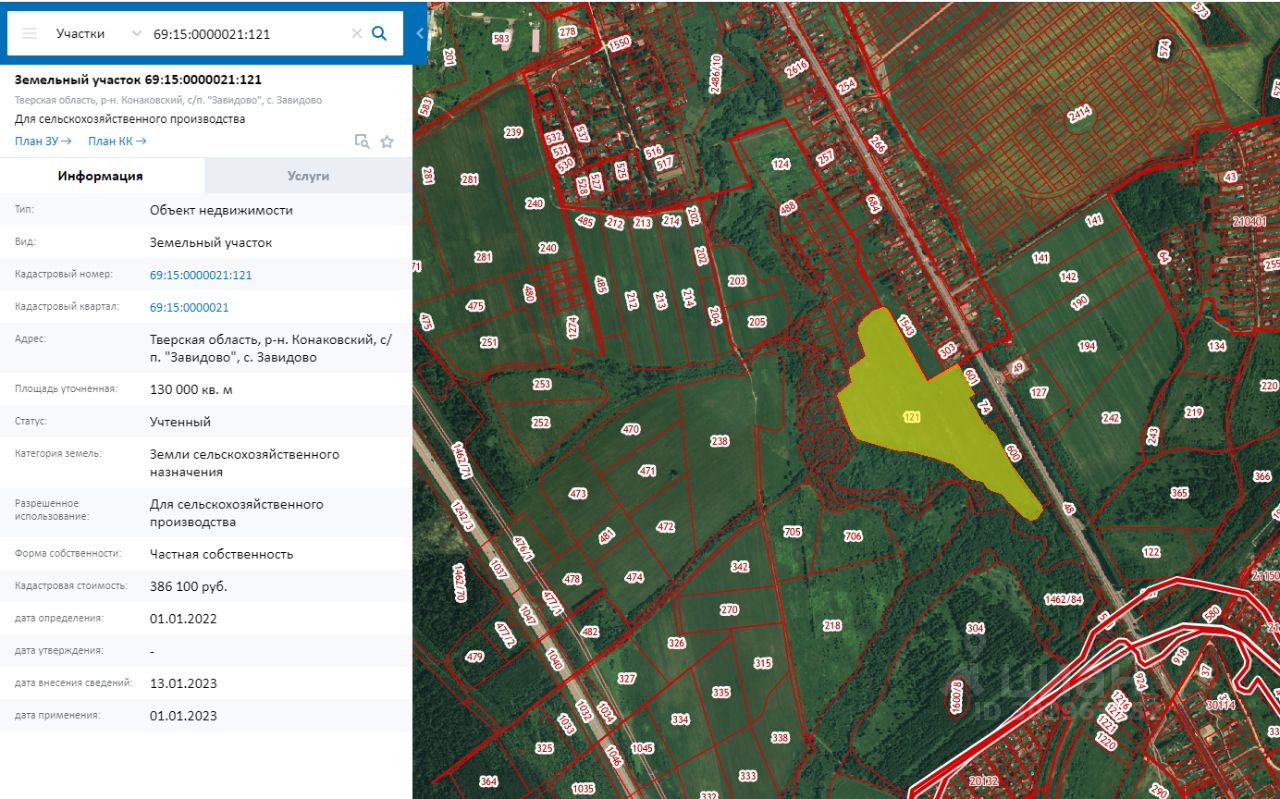
Task: Click parcel 2414 in the map
Action: (x=1079, y=115)
